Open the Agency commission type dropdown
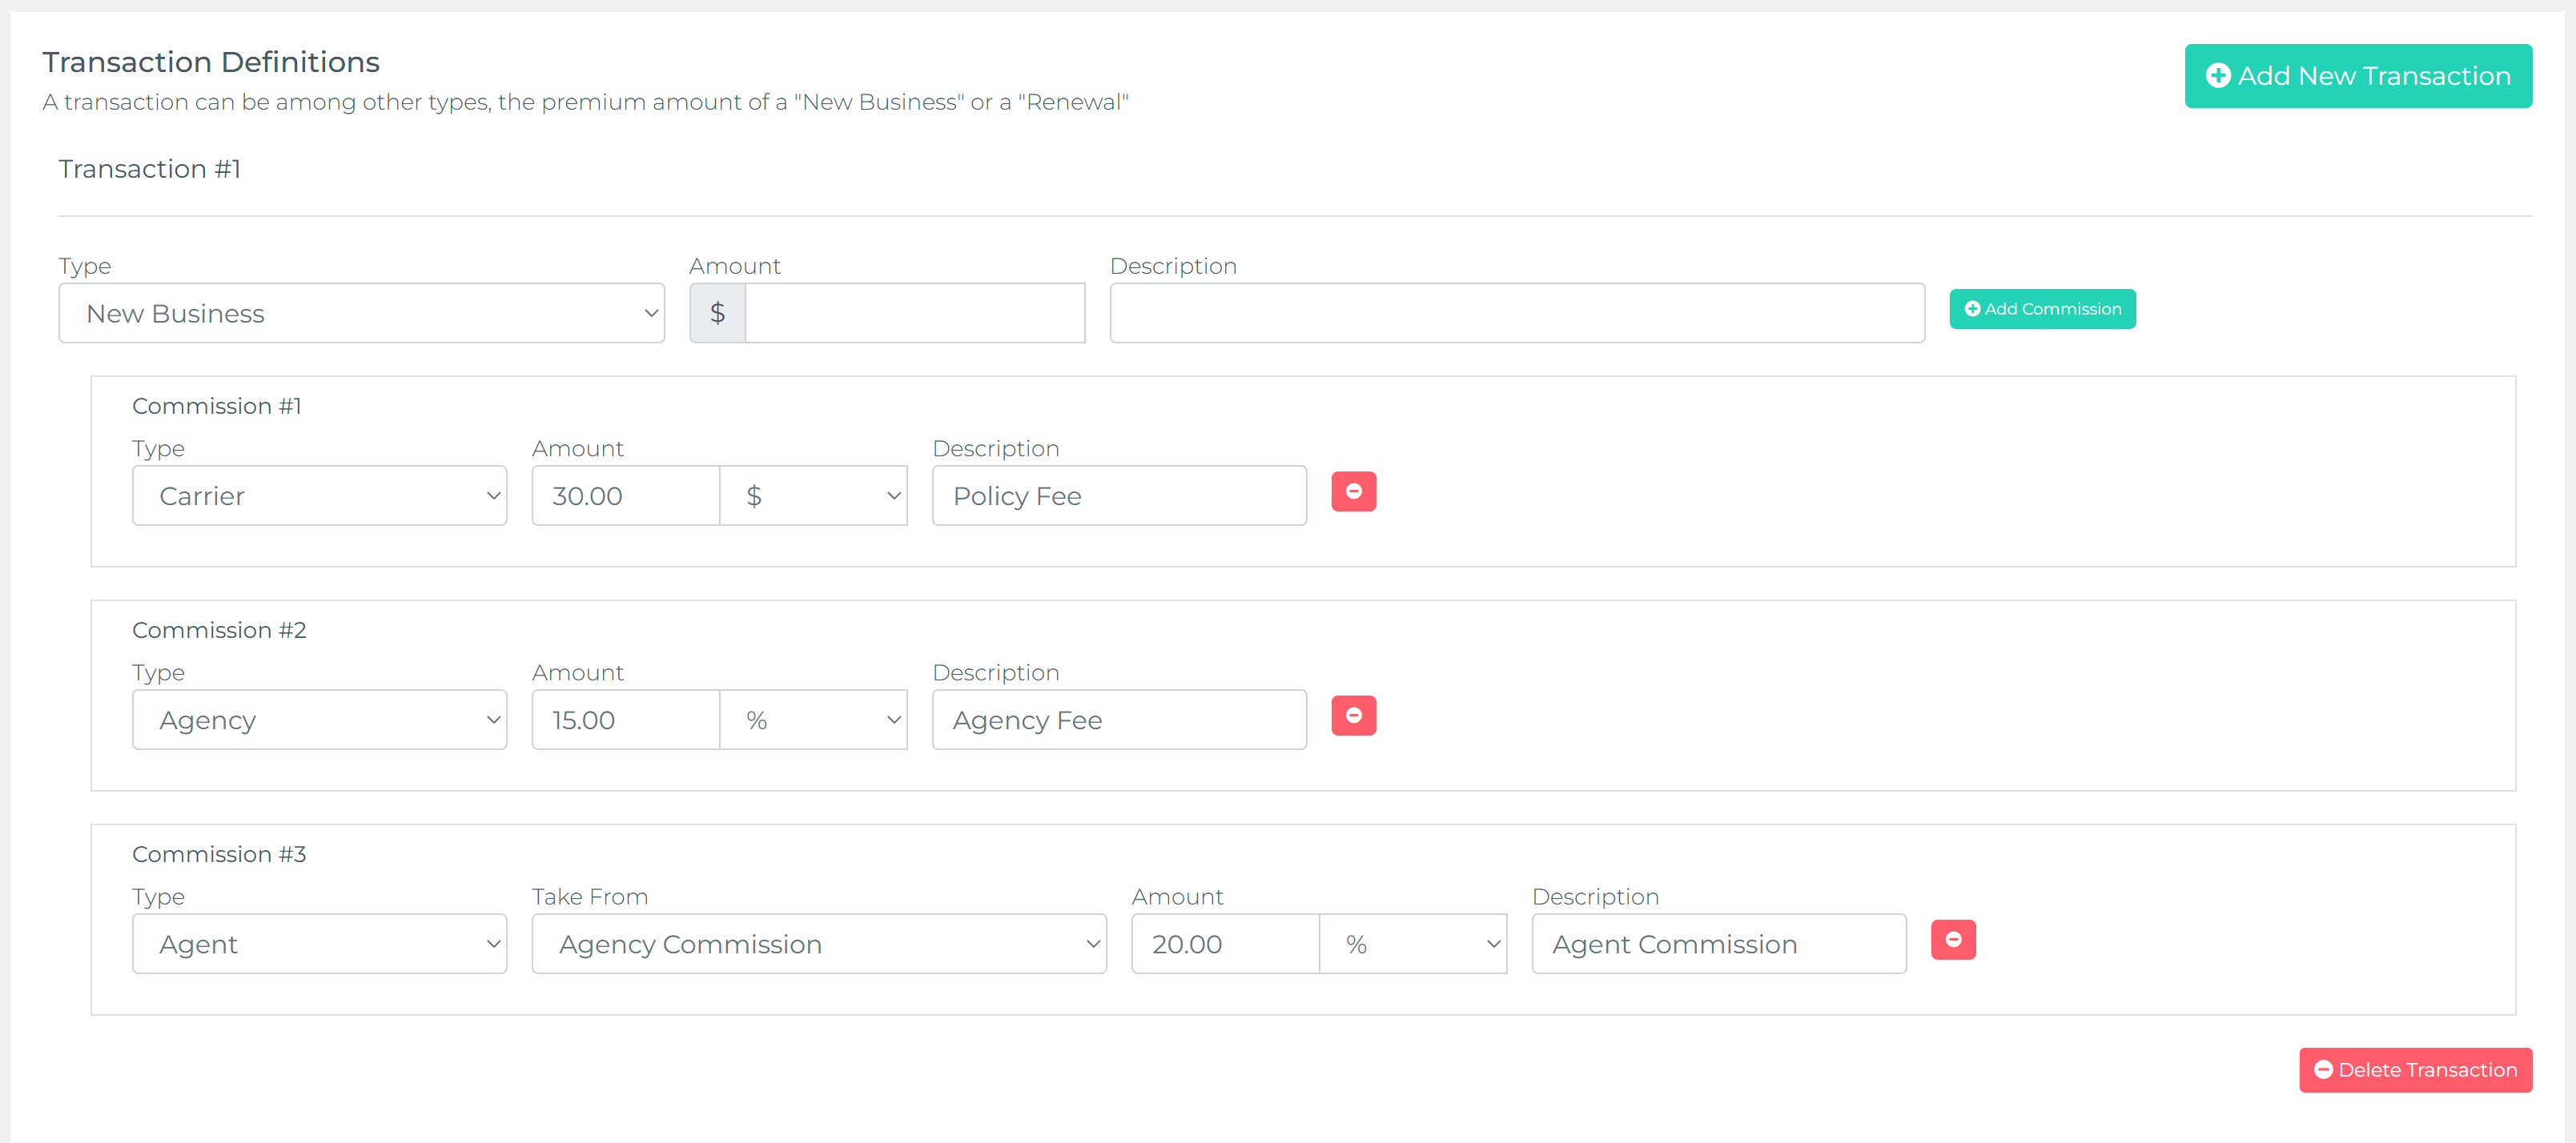Screen dimensions: 2576x1143 point(319,719)
